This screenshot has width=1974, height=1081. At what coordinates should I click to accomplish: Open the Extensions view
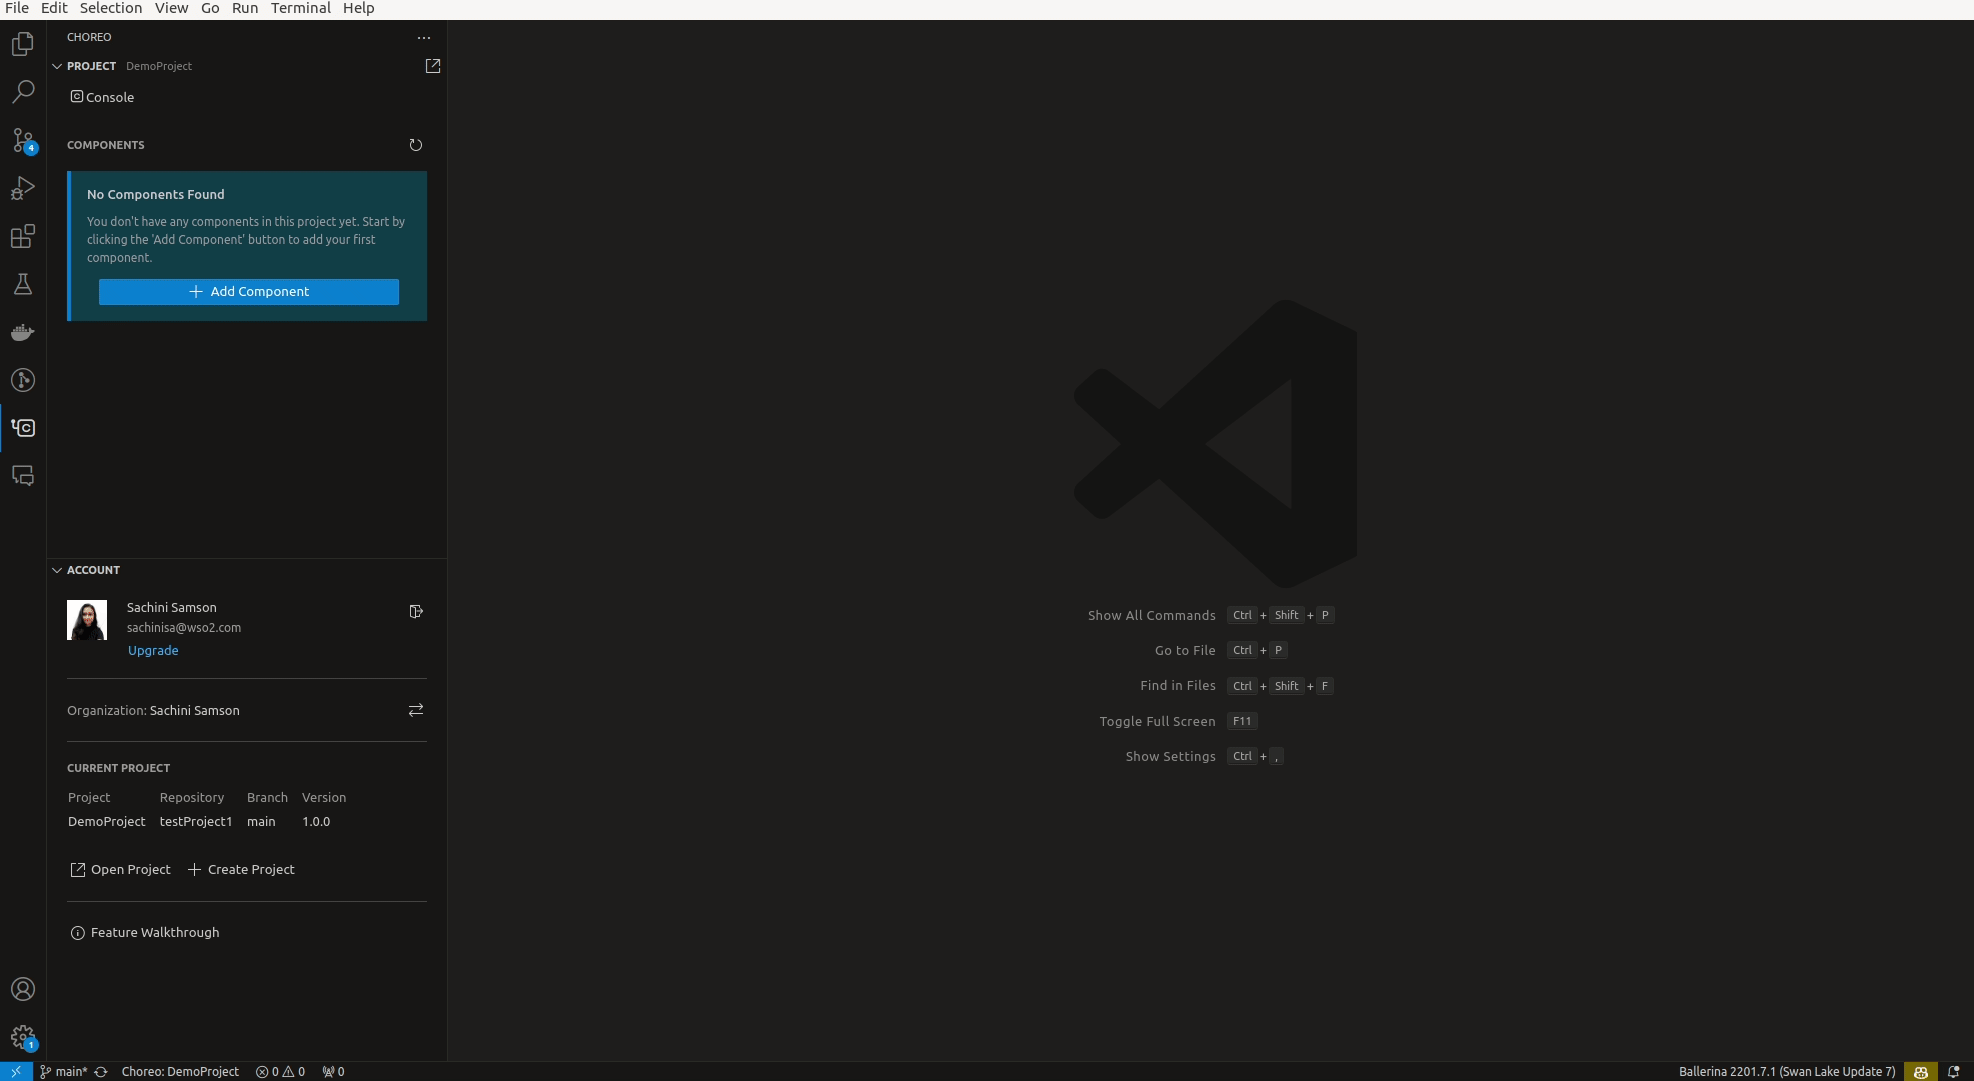23,236
